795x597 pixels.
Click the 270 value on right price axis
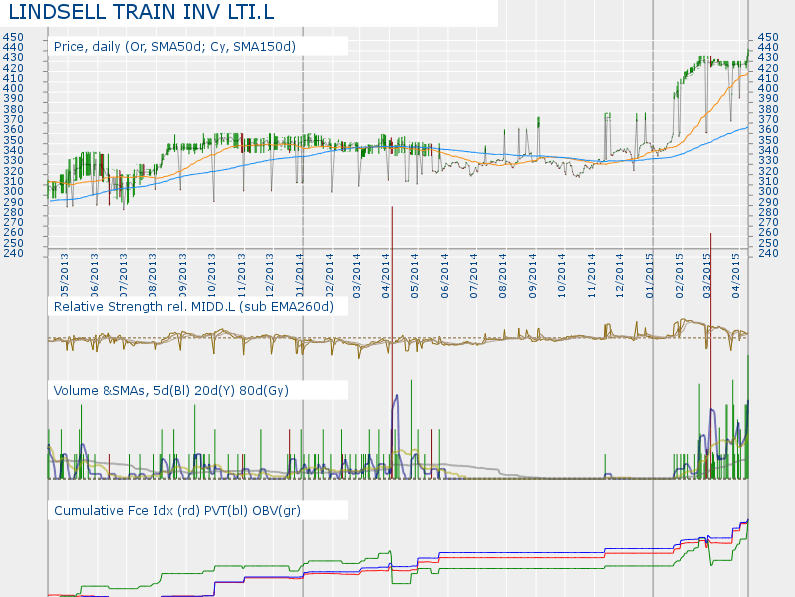click(x=768, y=222)
